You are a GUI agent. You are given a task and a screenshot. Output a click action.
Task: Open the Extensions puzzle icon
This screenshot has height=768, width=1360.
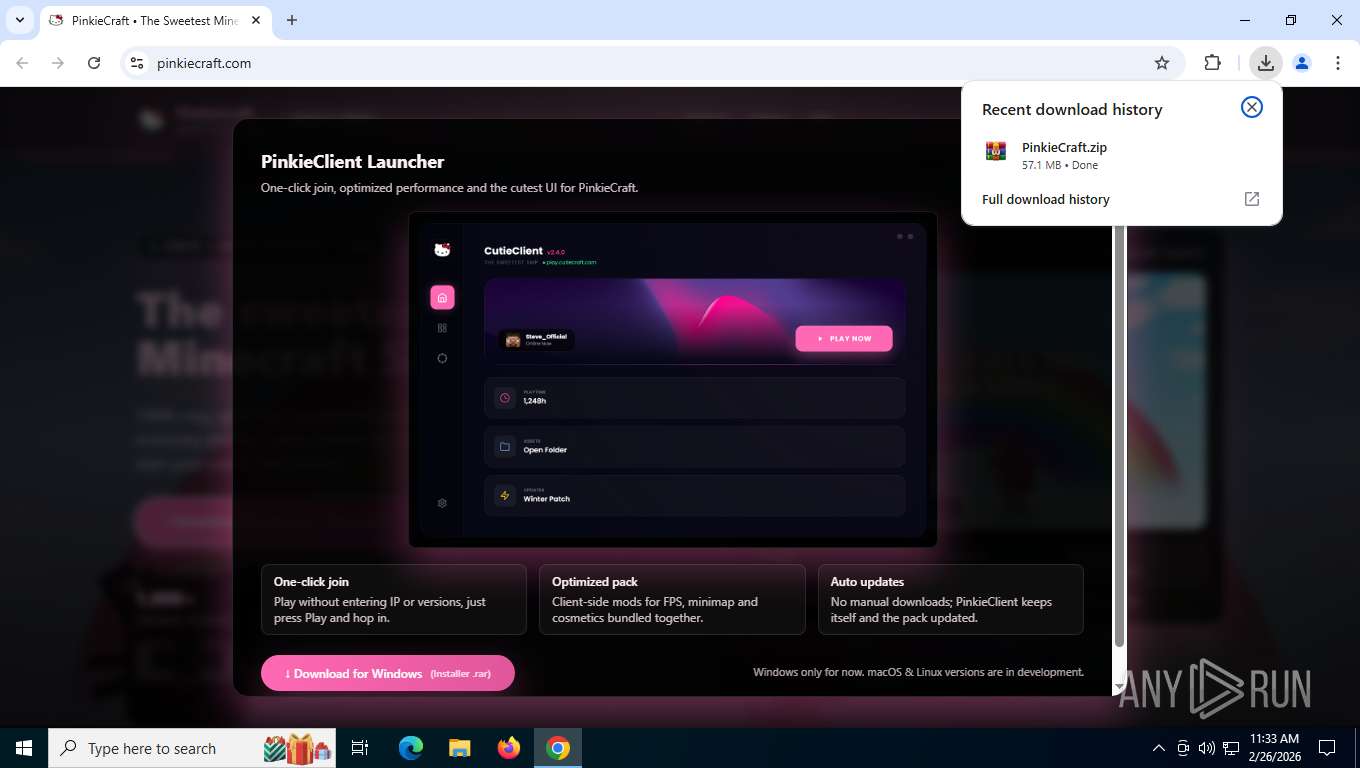point(1212,63)
